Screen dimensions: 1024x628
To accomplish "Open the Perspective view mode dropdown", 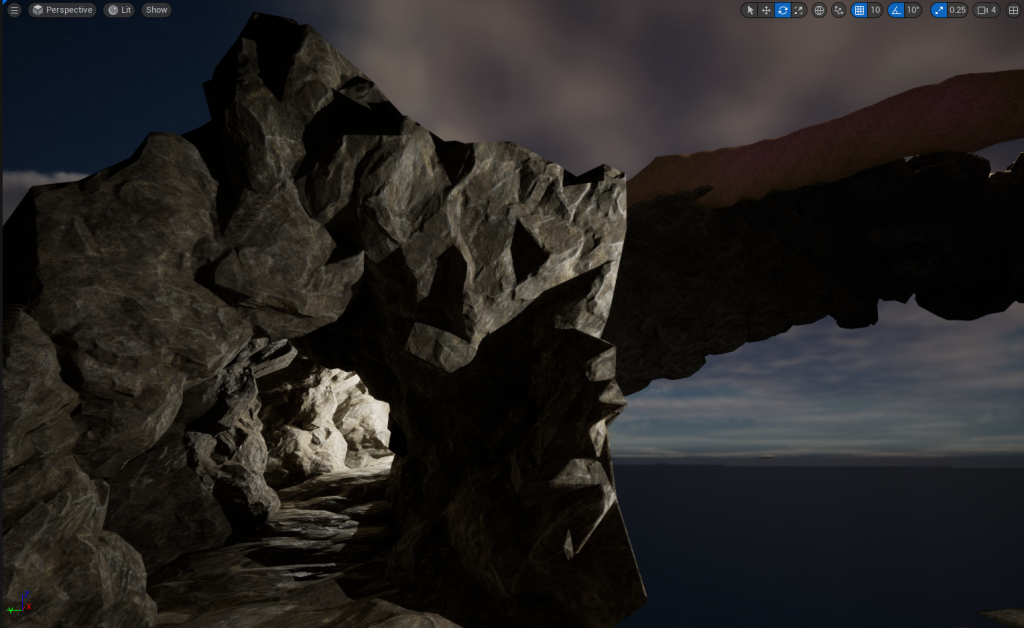I will click(62, 10).
